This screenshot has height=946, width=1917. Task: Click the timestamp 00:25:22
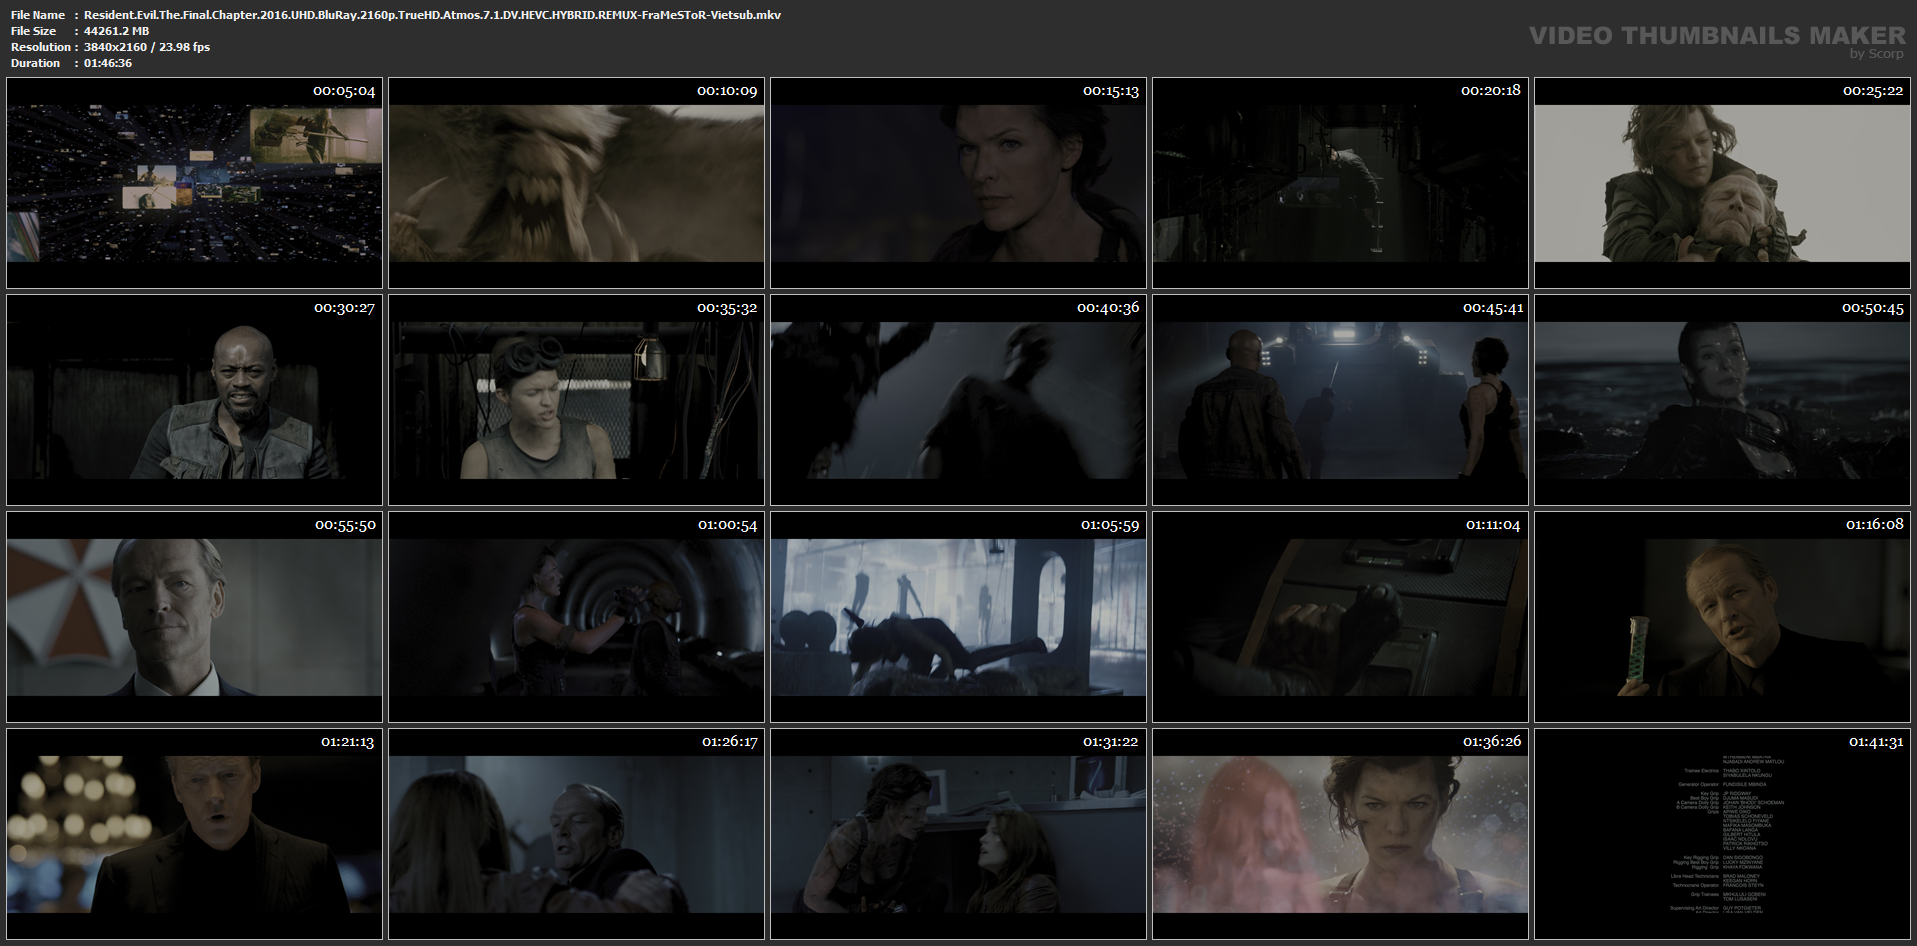click(x=1872, y=91)
